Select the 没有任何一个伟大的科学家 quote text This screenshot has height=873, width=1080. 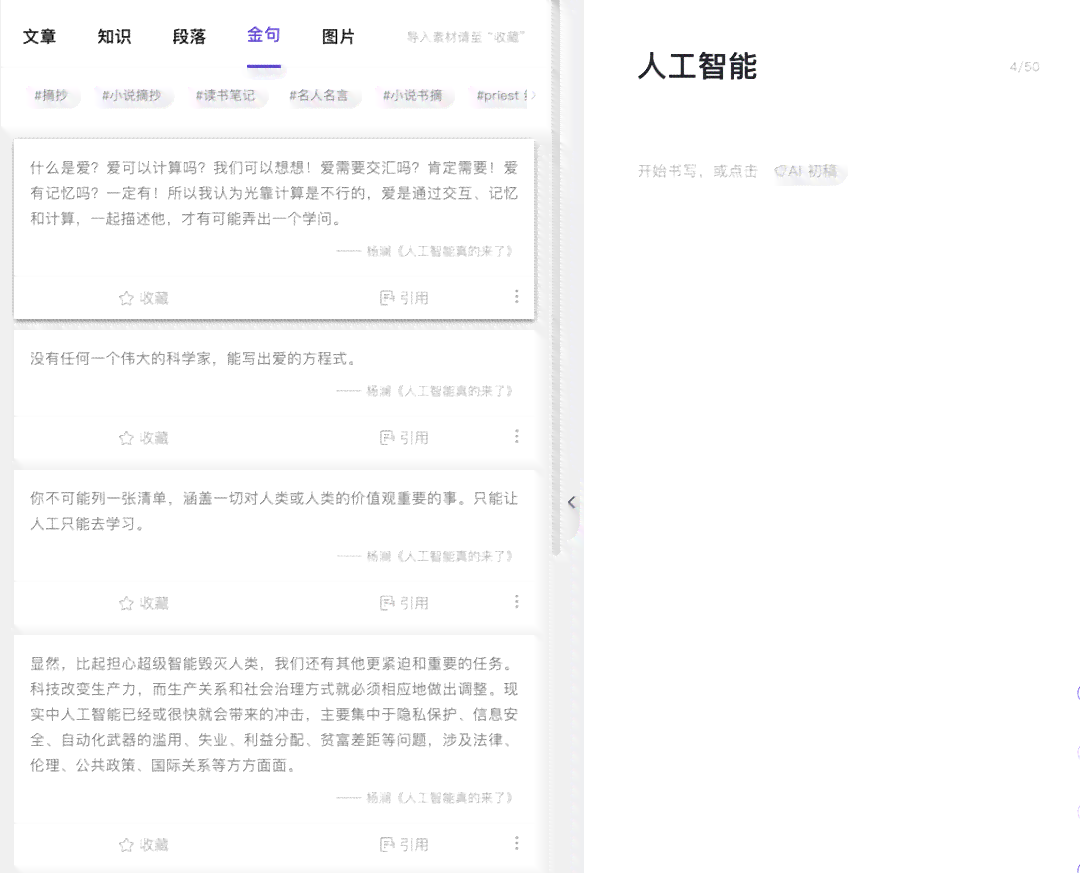click(x=194, y=358)
